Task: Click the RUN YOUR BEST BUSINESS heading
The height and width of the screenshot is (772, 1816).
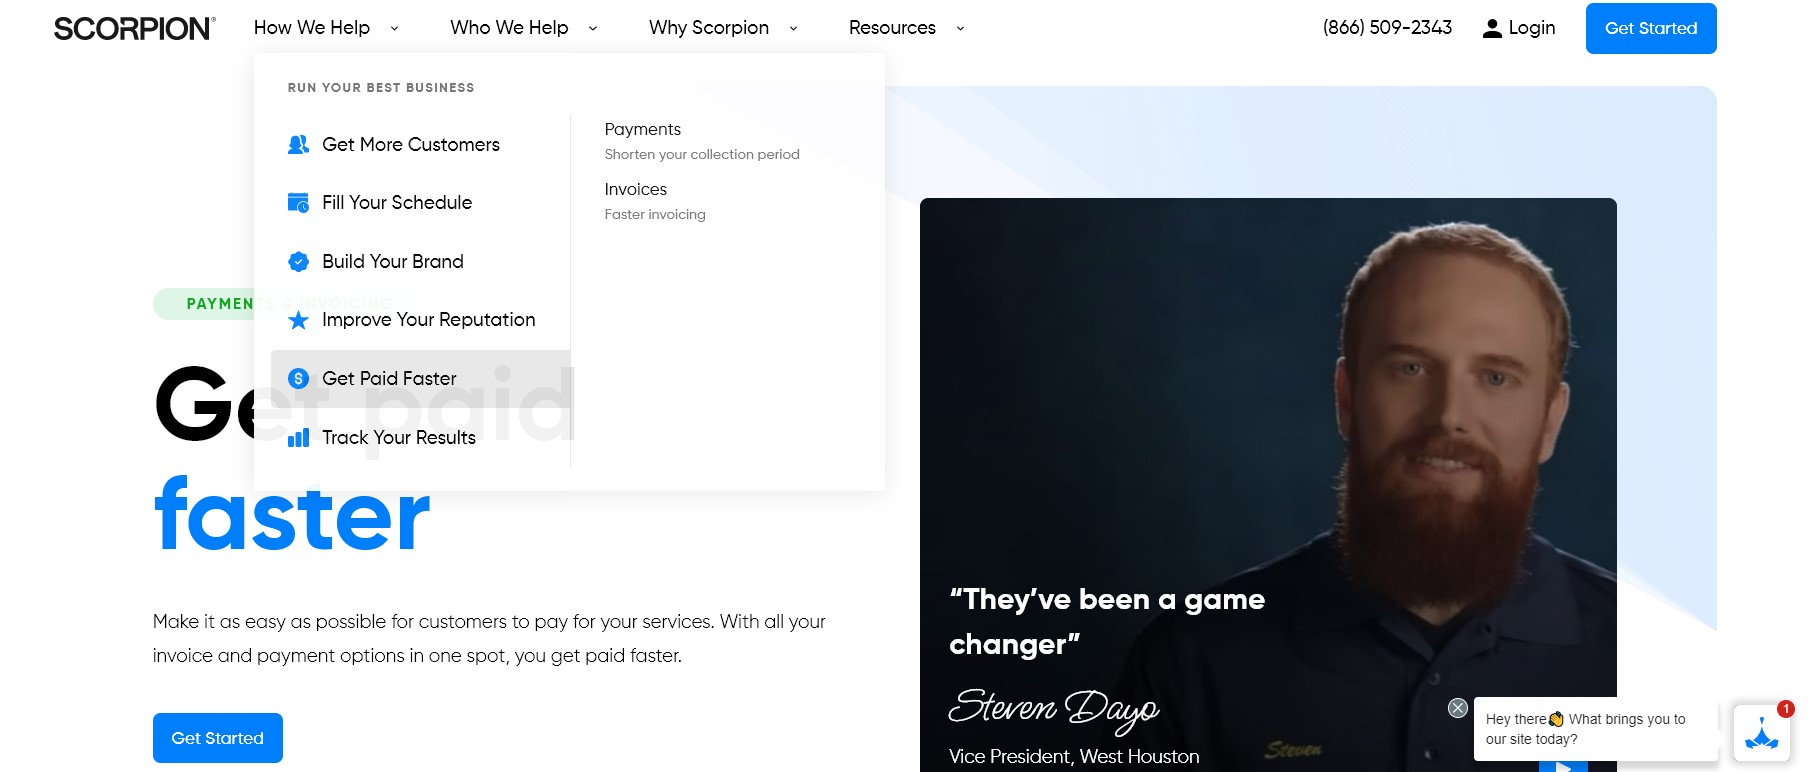Action: tap(381, 88)
